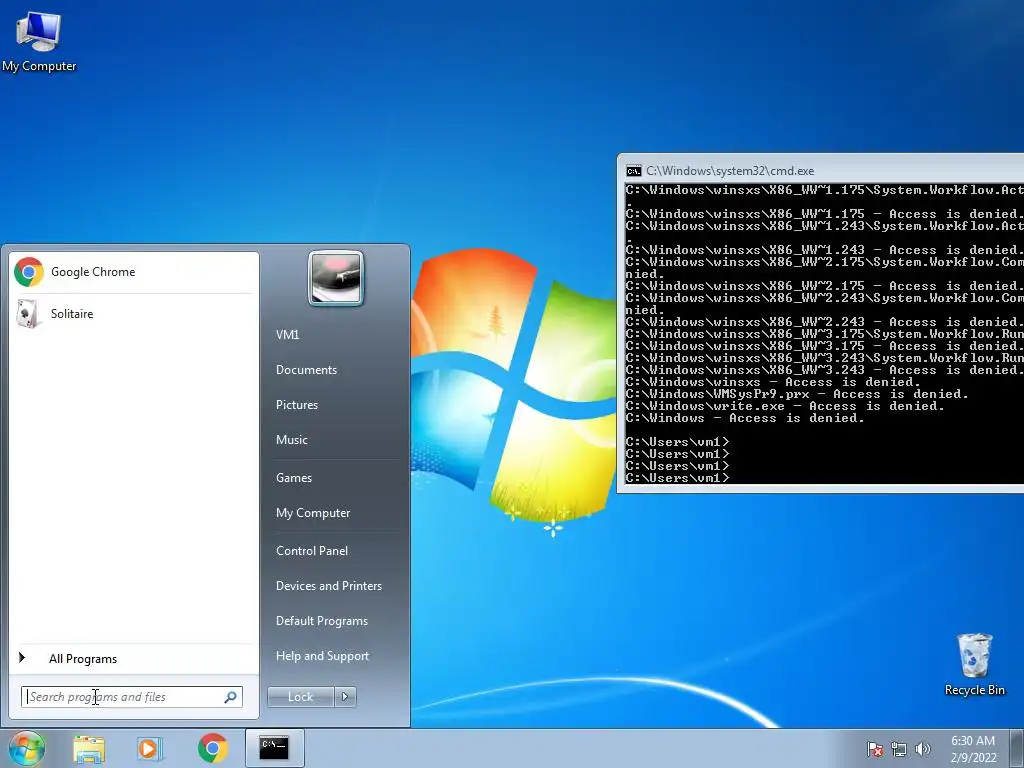The height and width of the screenshot is (768, 1024).
Task: Click the Start orb button
Action: [x=26, y=748]
